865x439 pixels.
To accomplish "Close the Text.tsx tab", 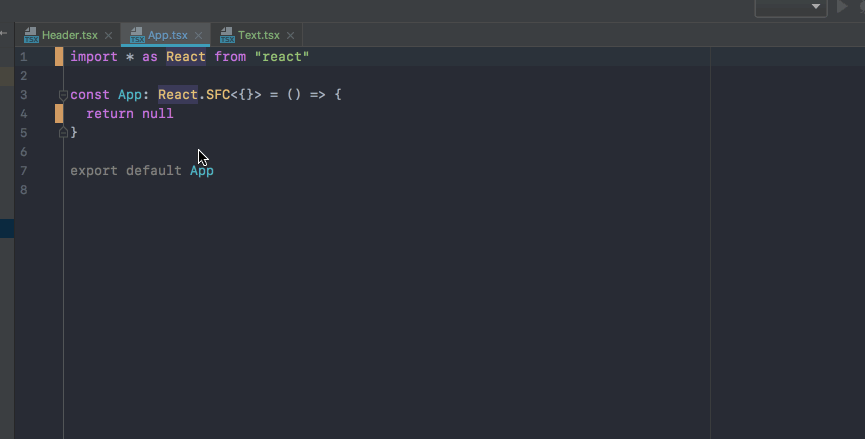I will click(x=290, y=35).
